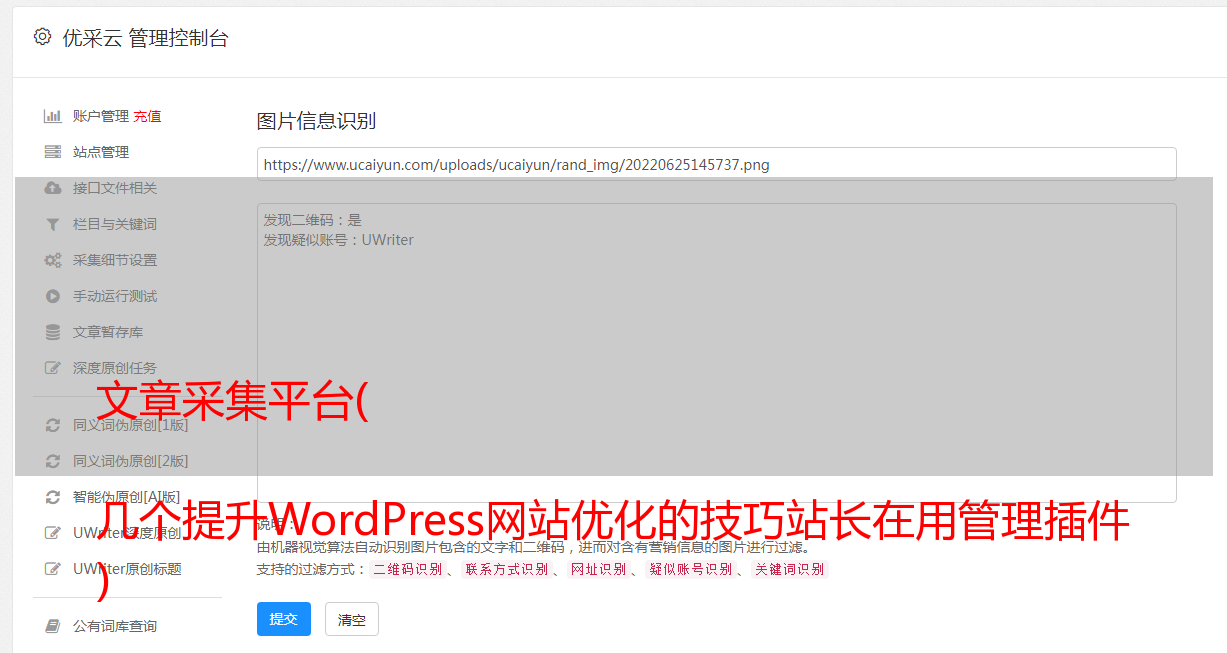Click the red 充值 link
The height and width of the screenshot is (653, 1227).
147,116
